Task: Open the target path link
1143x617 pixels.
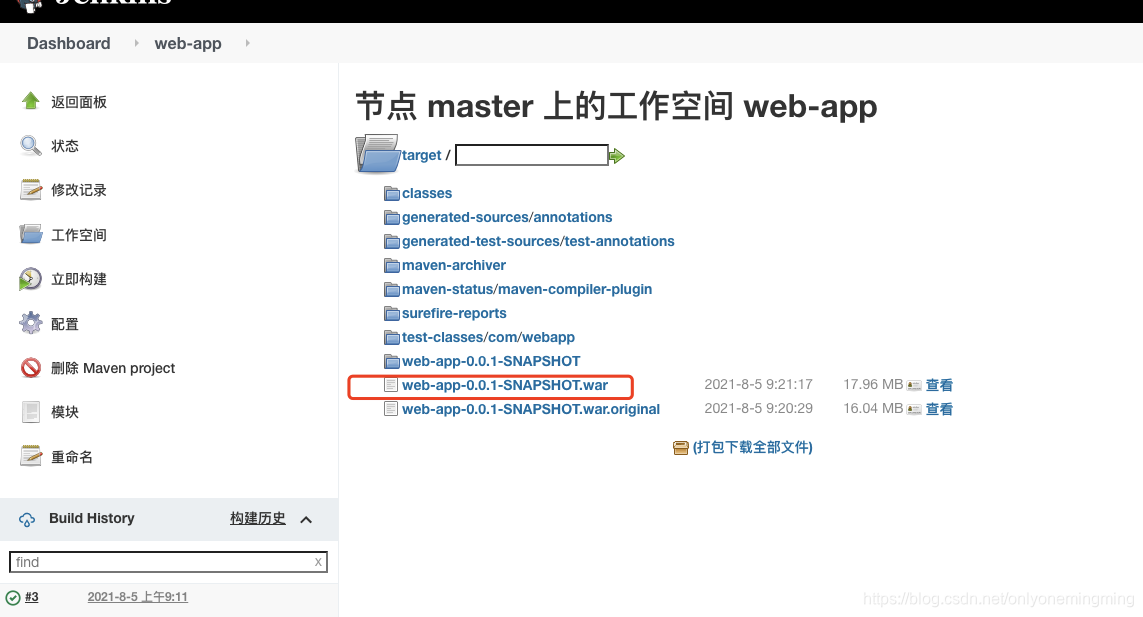Action: click(421, 155)
